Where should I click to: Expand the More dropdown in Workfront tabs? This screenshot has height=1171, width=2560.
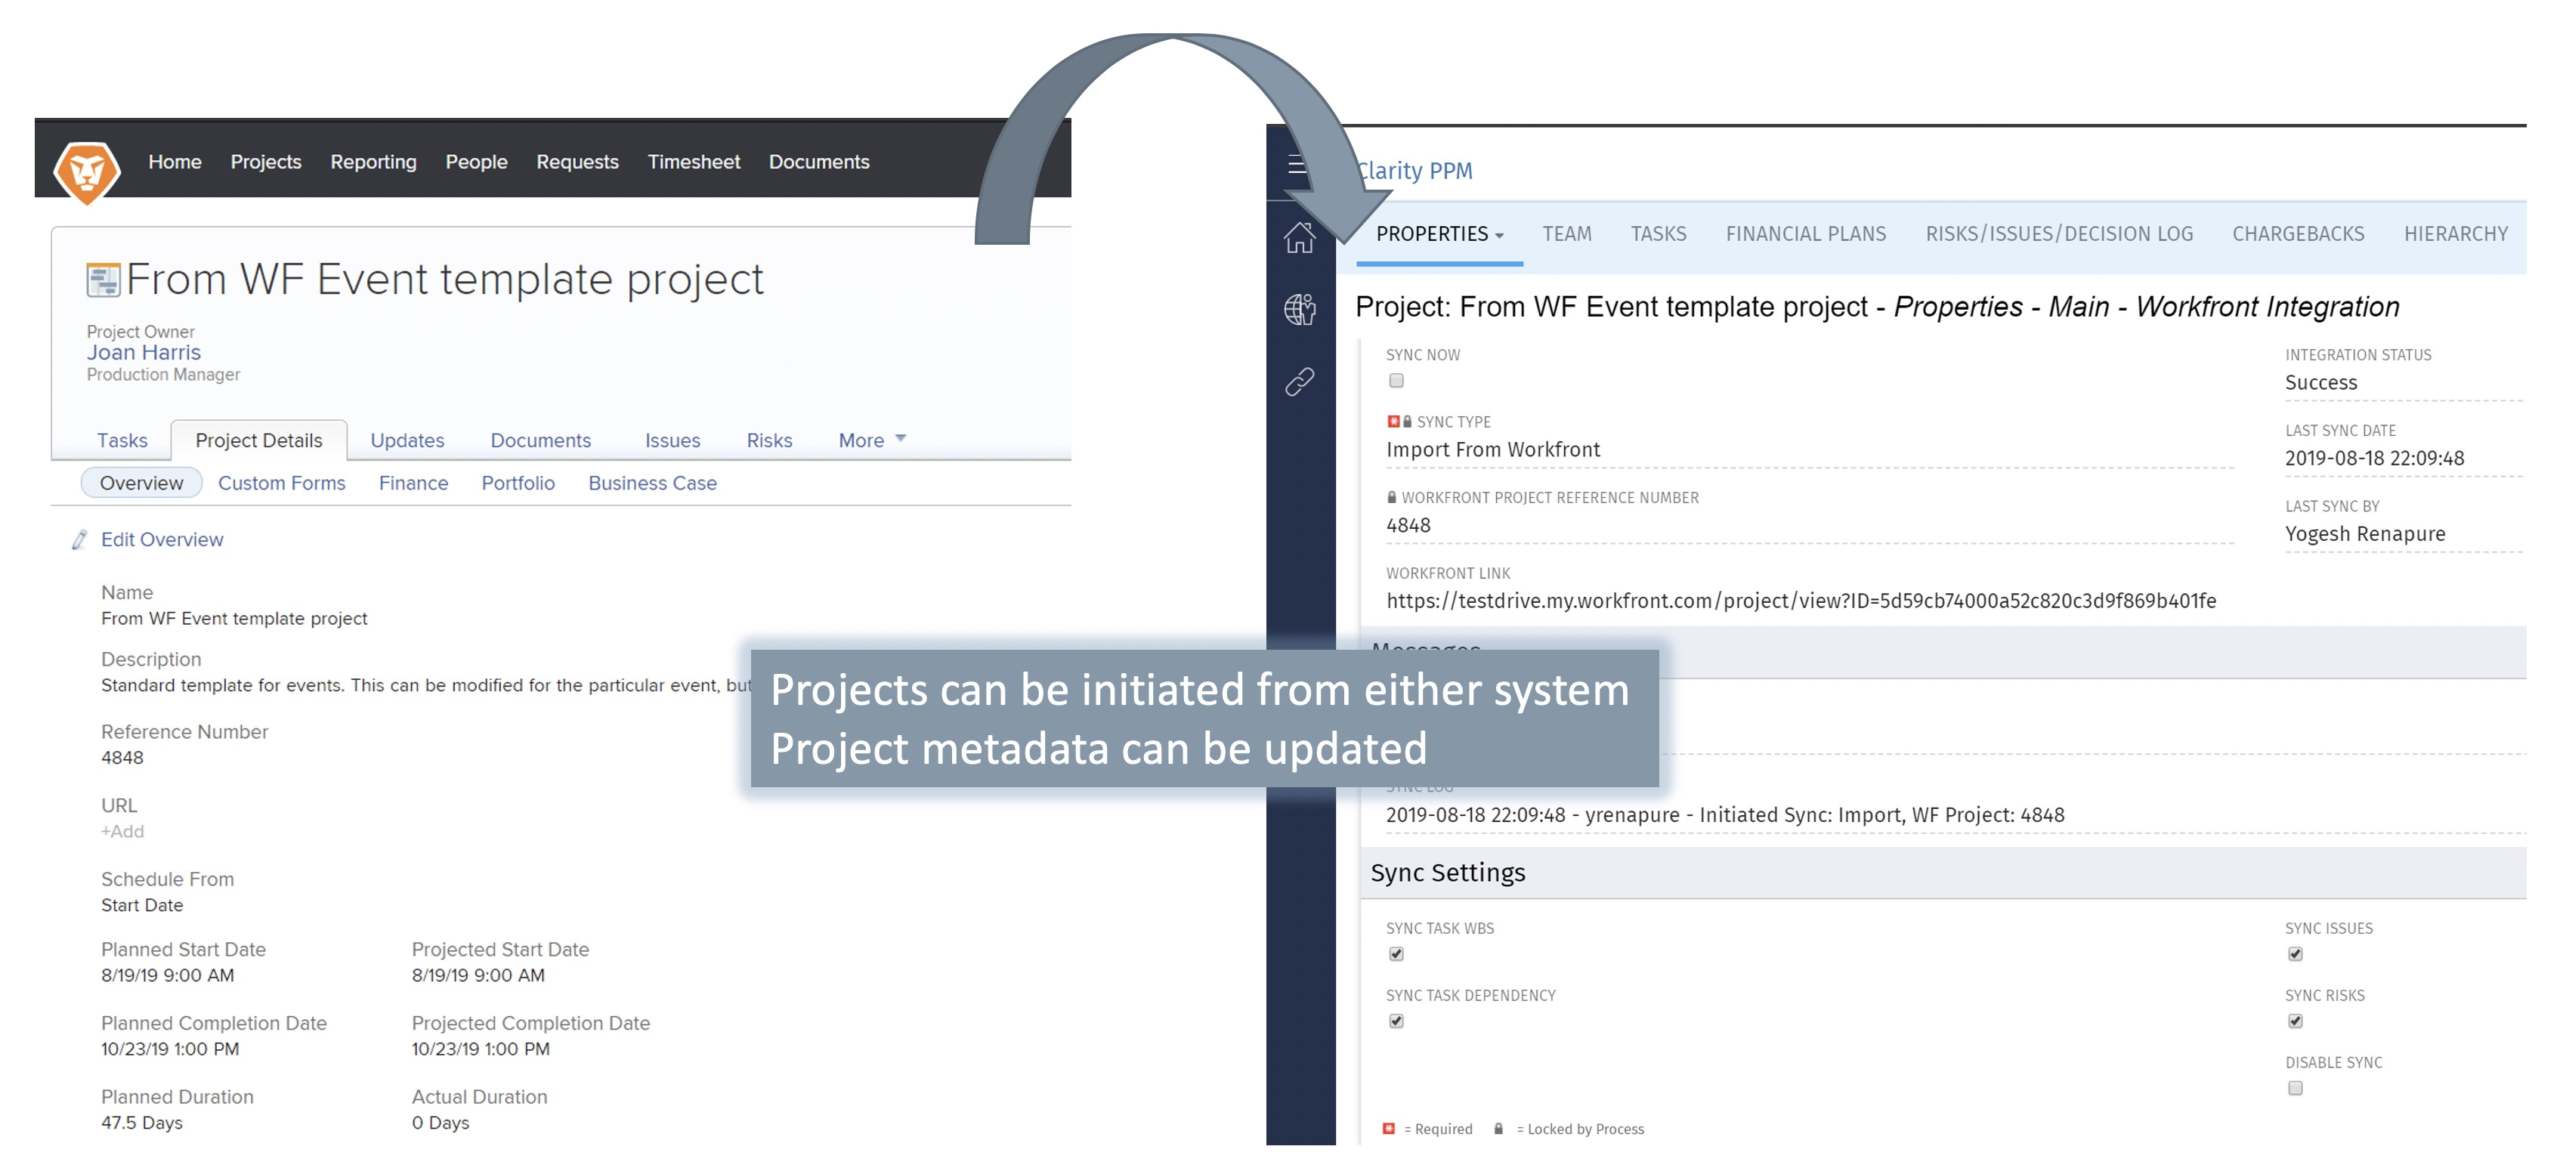point(872,440)
